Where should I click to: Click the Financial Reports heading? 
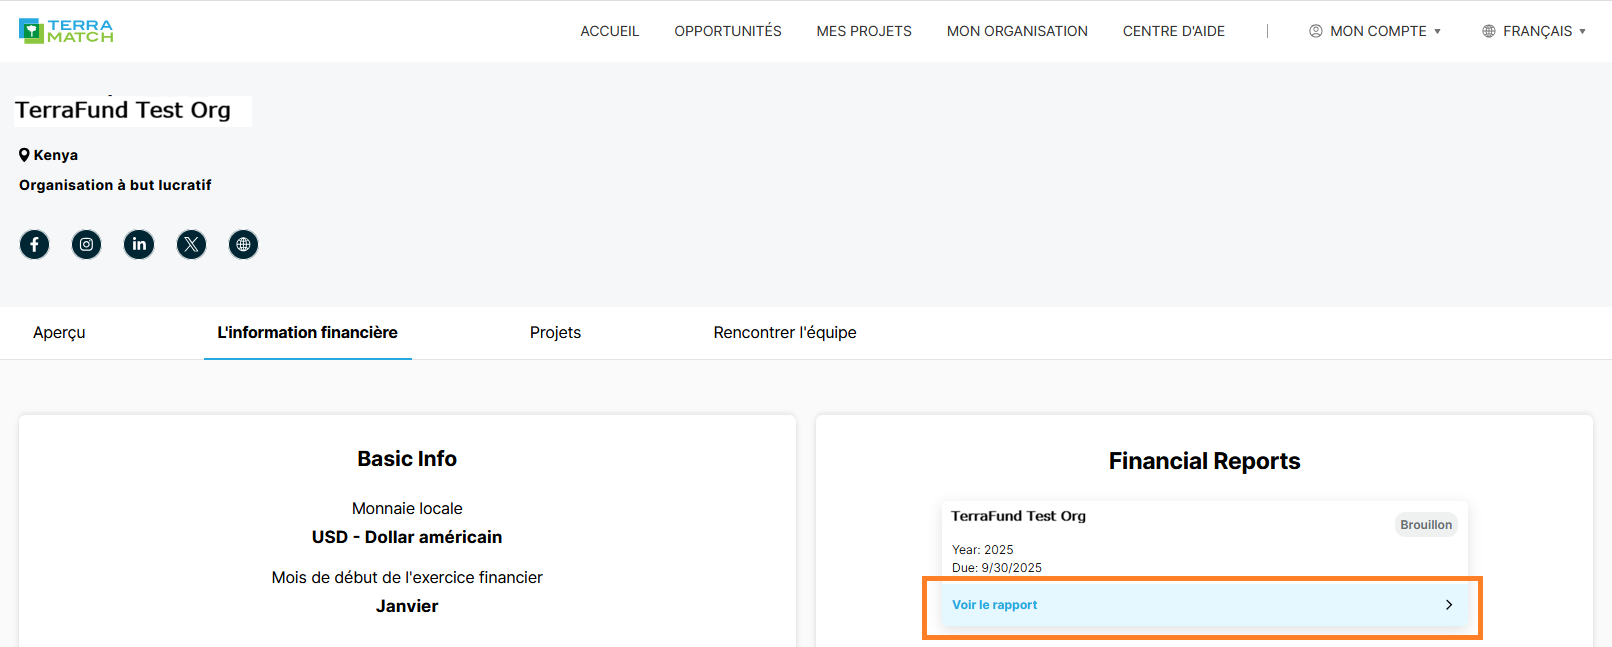pyautogui.click(x=1205, y=461)
